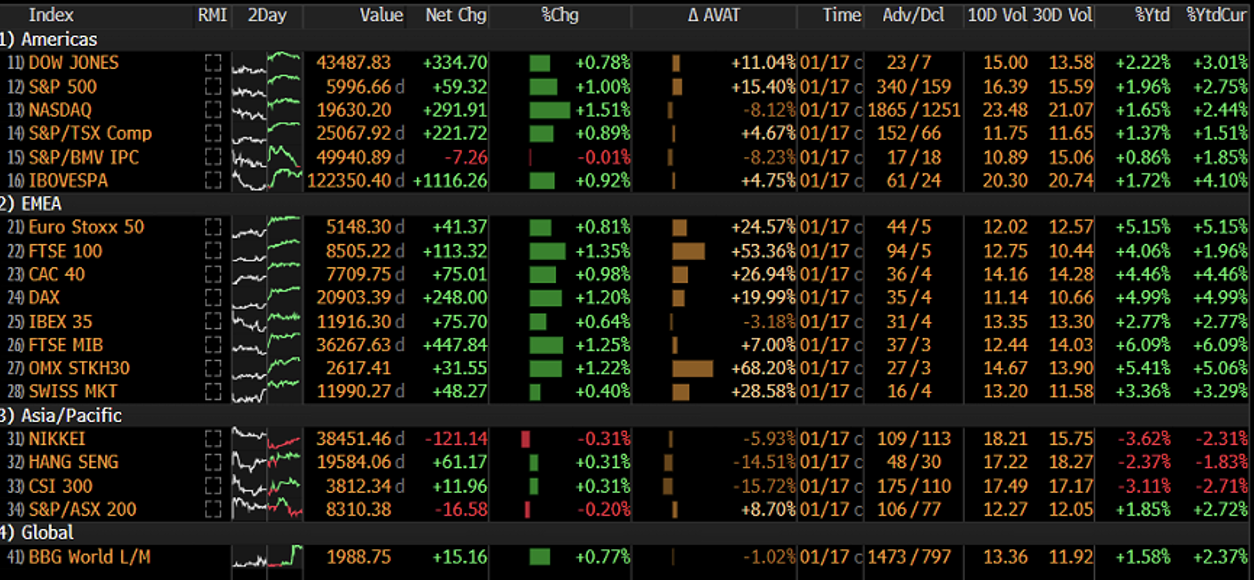Toggle the RMI checkbox for S&P/ASX 200
Screen dimensions: 1254x580
pyautogui.click(x=212, y=509)
